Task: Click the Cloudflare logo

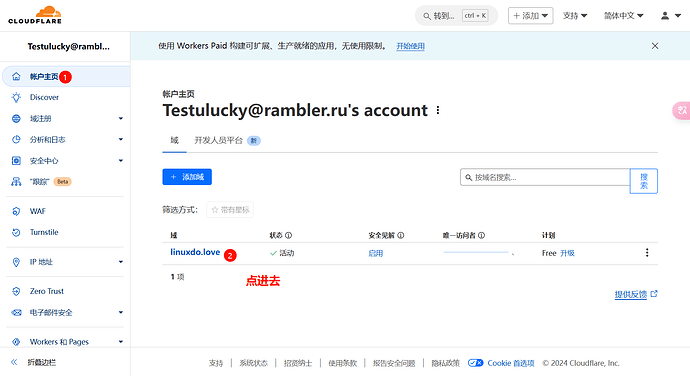Action: click(x=35, y=15)
